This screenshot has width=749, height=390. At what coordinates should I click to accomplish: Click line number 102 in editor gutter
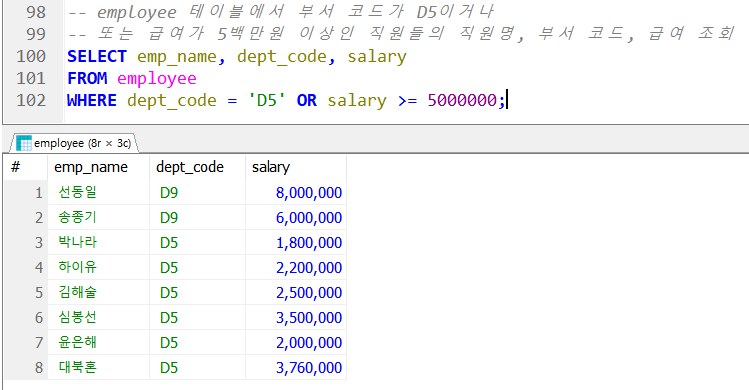tap(31, 100)
